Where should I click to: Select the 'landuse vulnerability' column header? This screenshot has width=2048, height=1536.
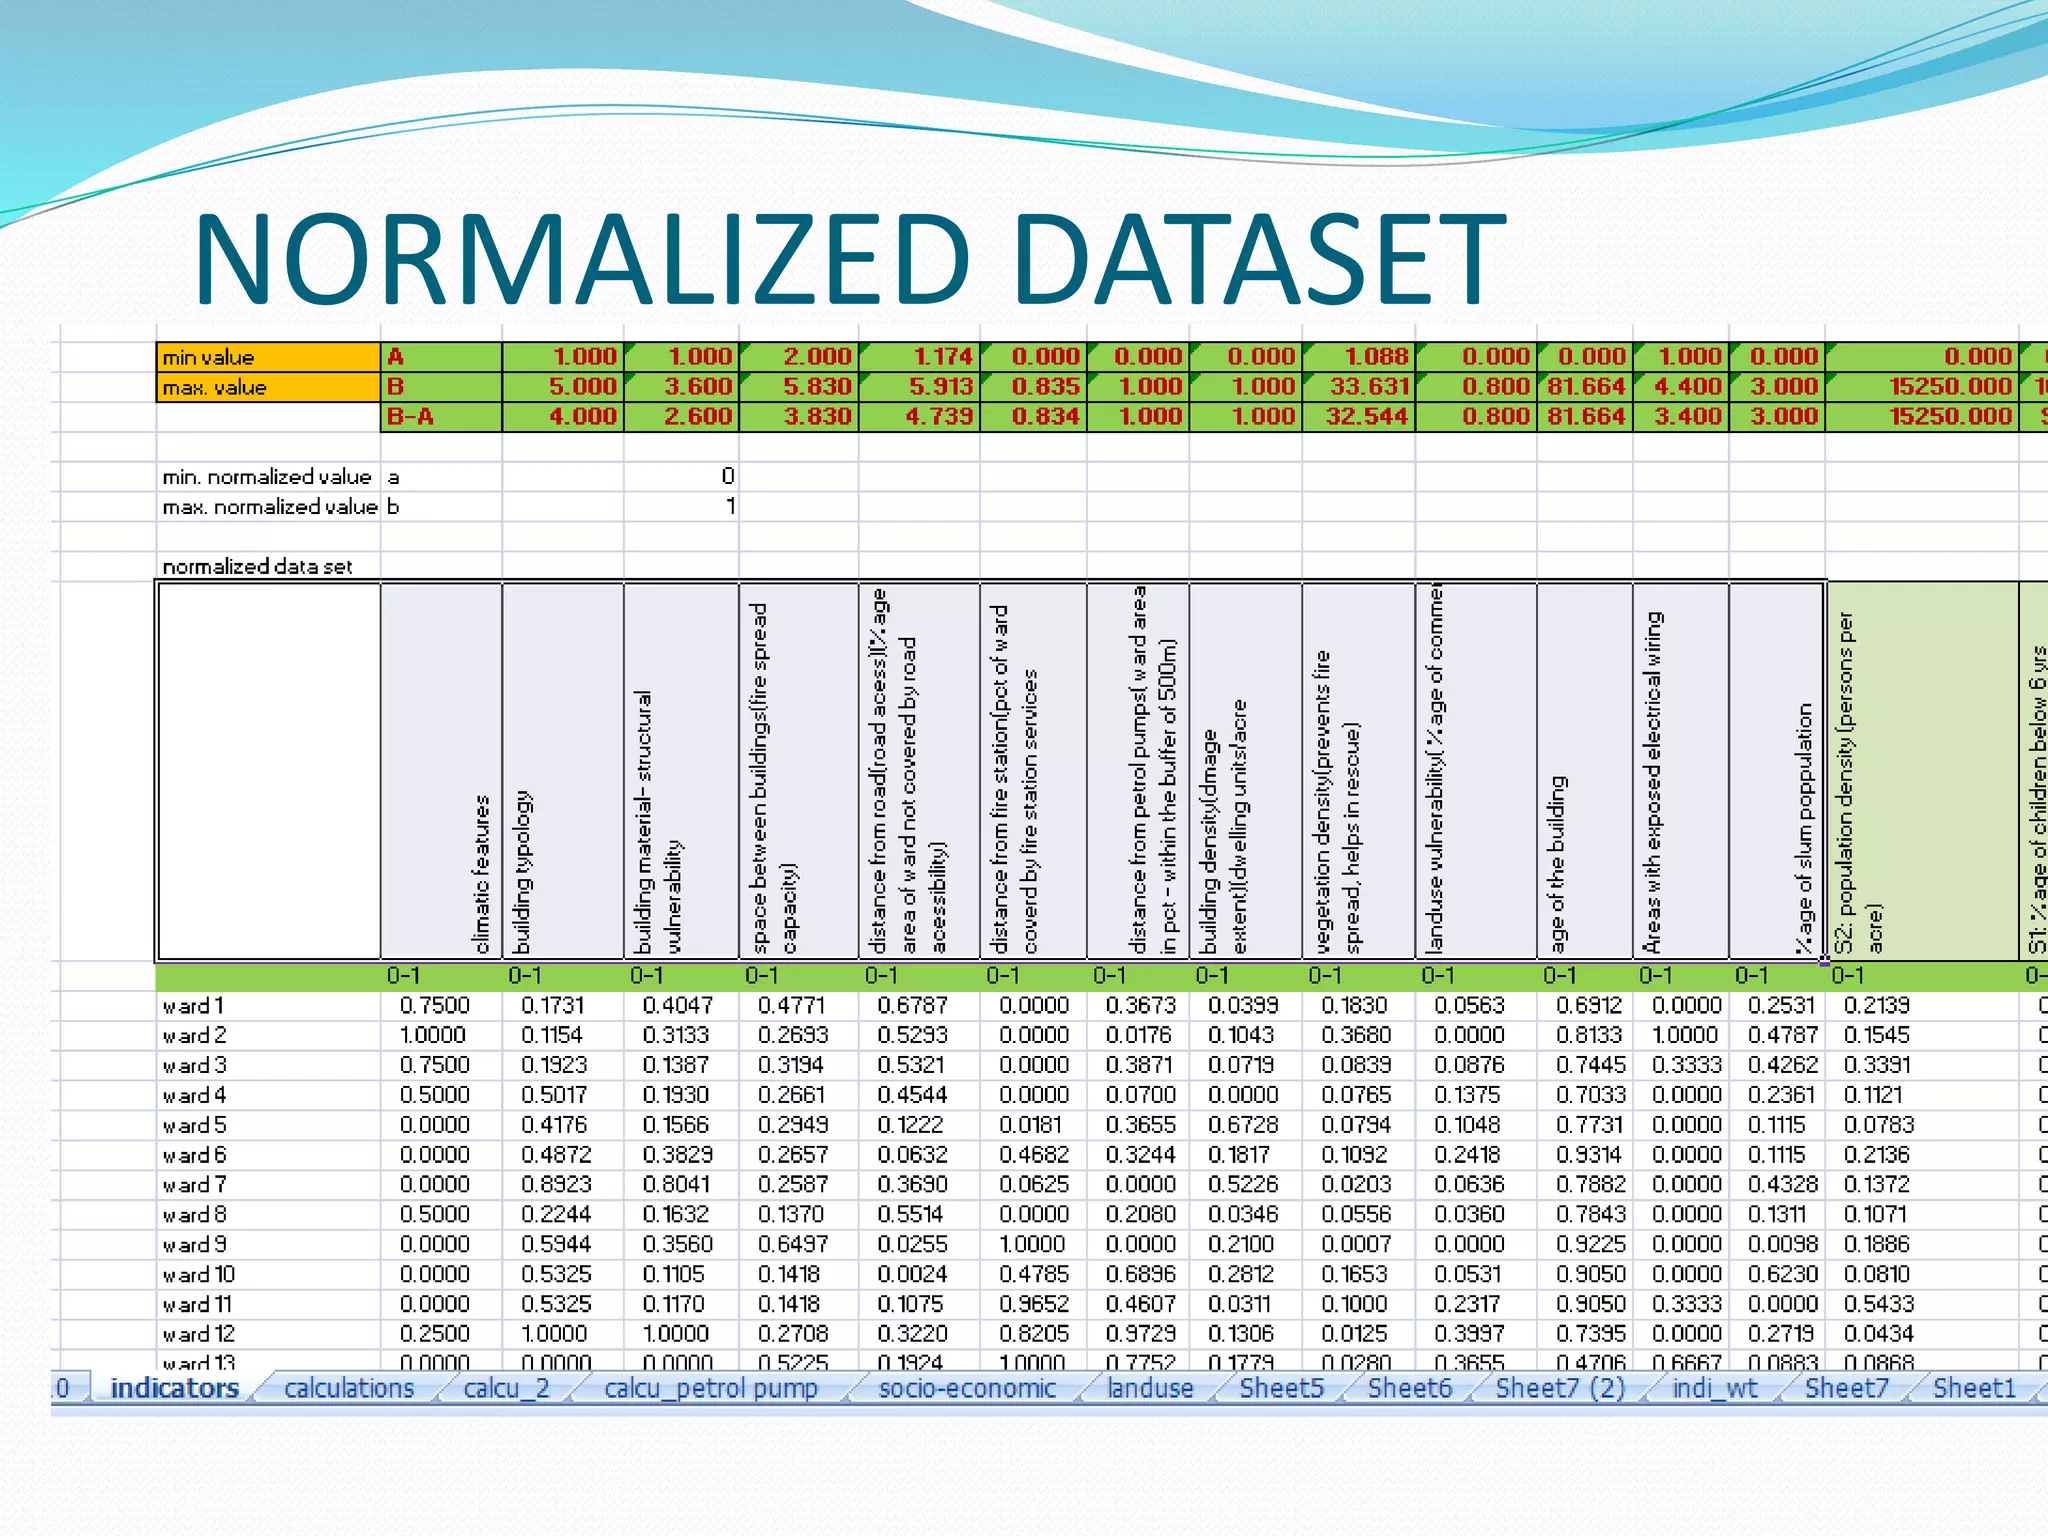(x=1476, y=771)
